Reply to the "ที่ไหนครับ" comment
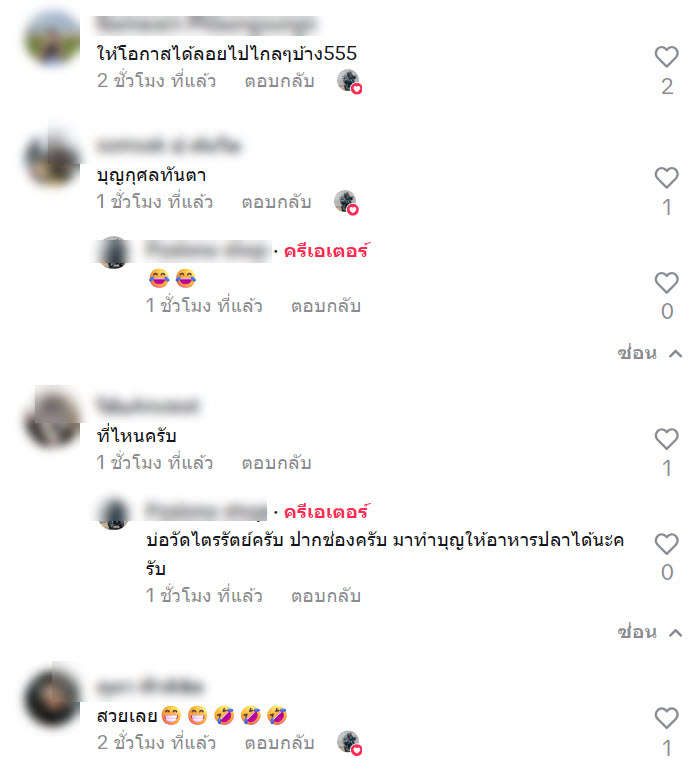The height and width of the screenshot is (771, 695). coord(276,463)
